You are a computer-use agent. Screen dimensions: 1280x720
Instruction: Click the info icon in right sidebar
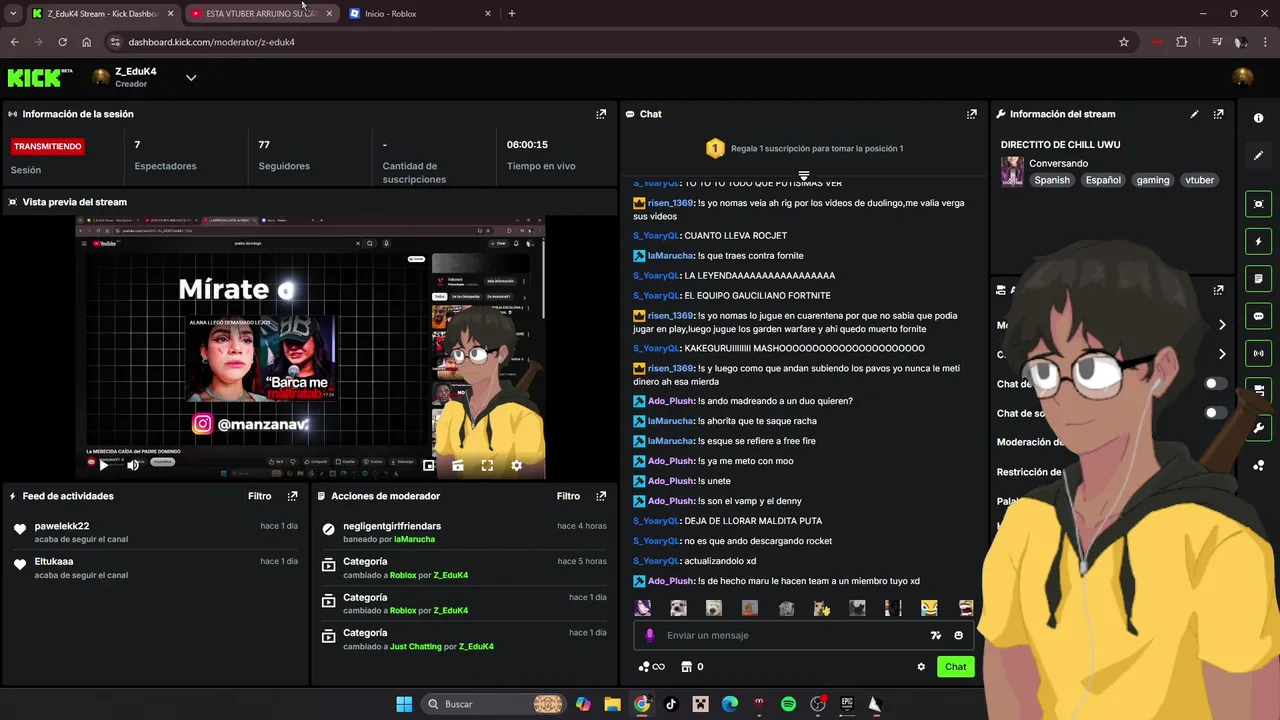[1258, 118]
